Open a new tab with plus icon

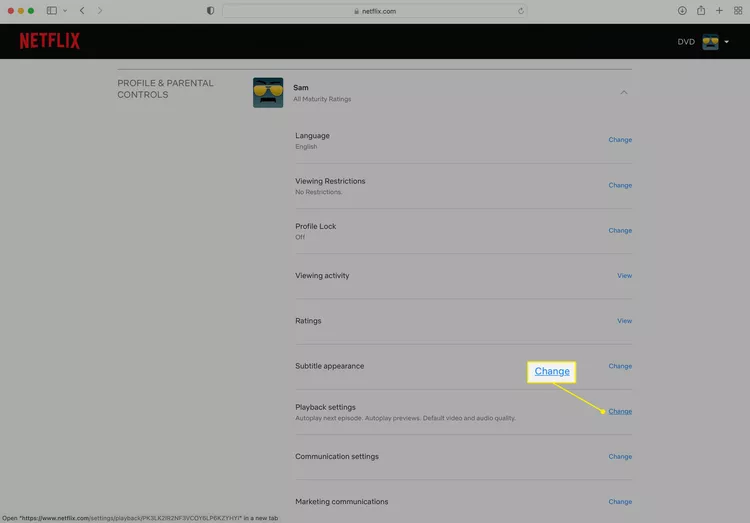(719, 10)
